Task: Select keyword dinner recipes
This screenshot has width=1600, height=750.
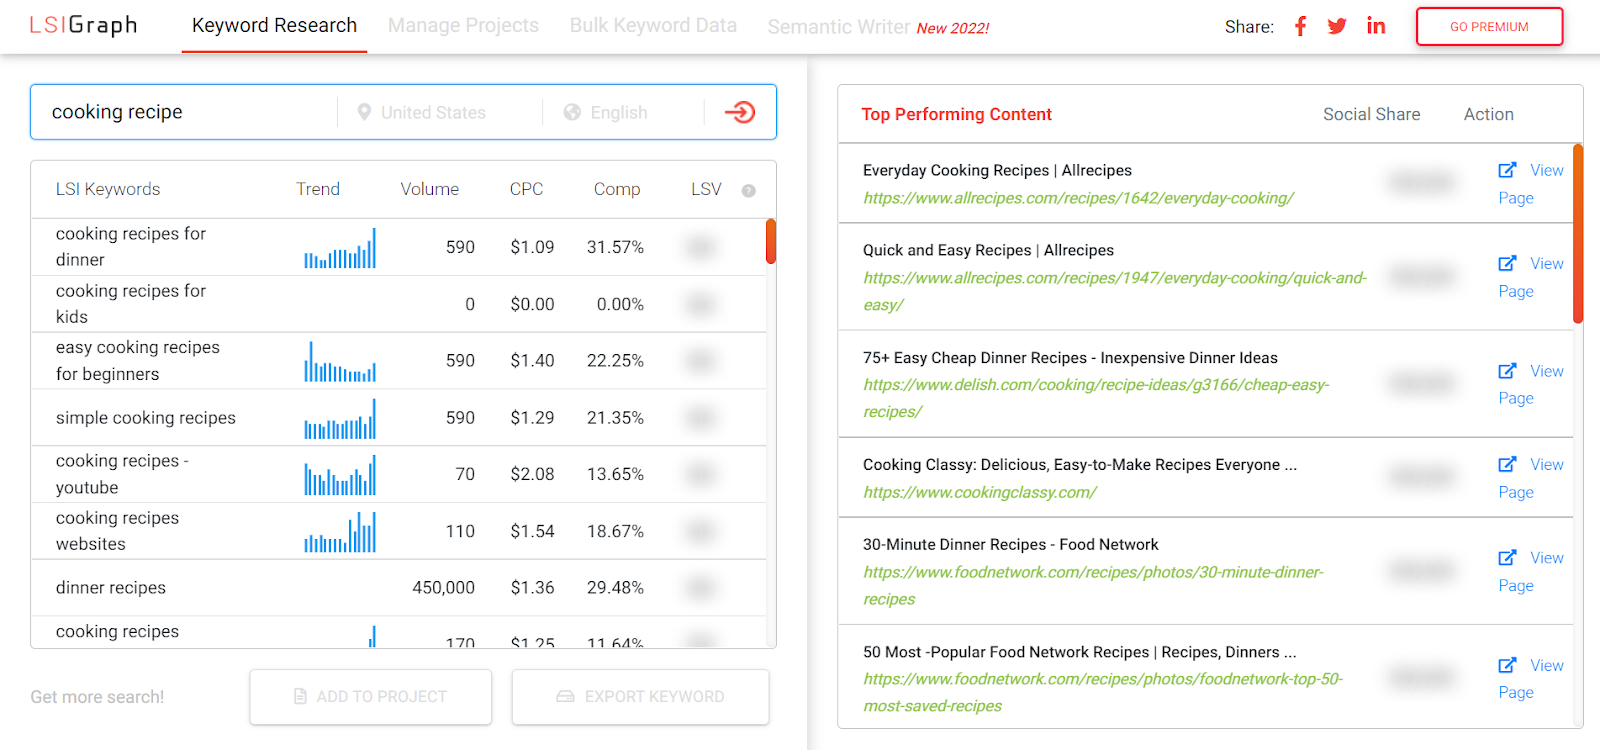Action: tap(111, 588)
